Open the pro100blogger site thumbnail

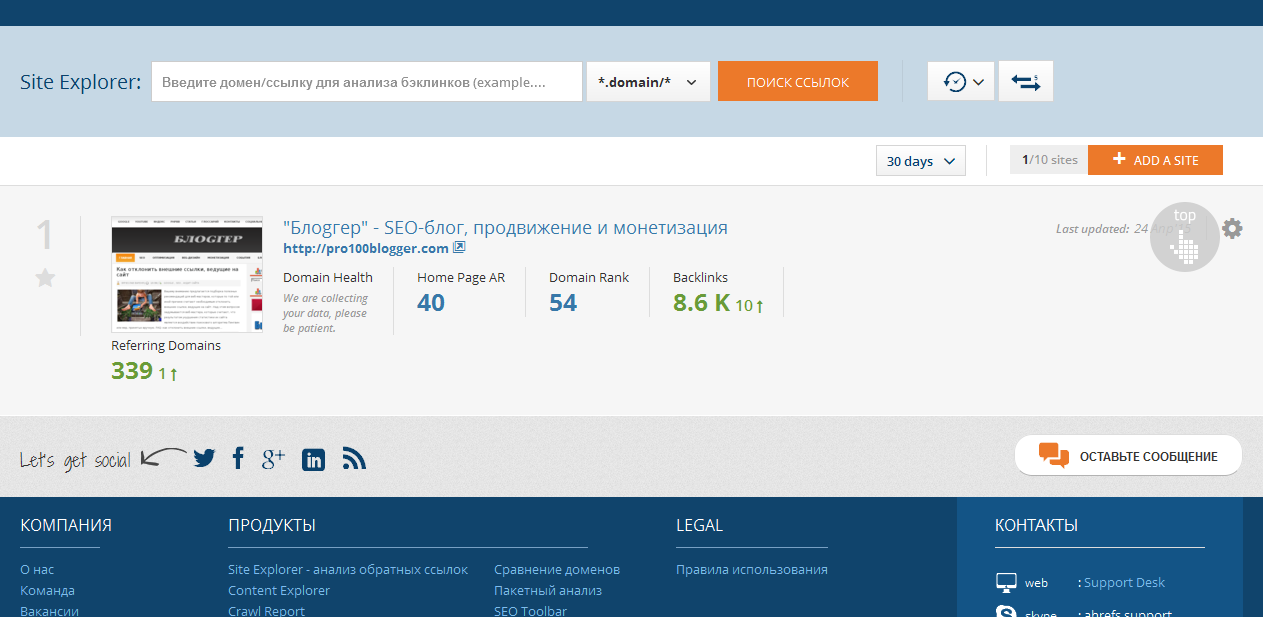point(186,274)
